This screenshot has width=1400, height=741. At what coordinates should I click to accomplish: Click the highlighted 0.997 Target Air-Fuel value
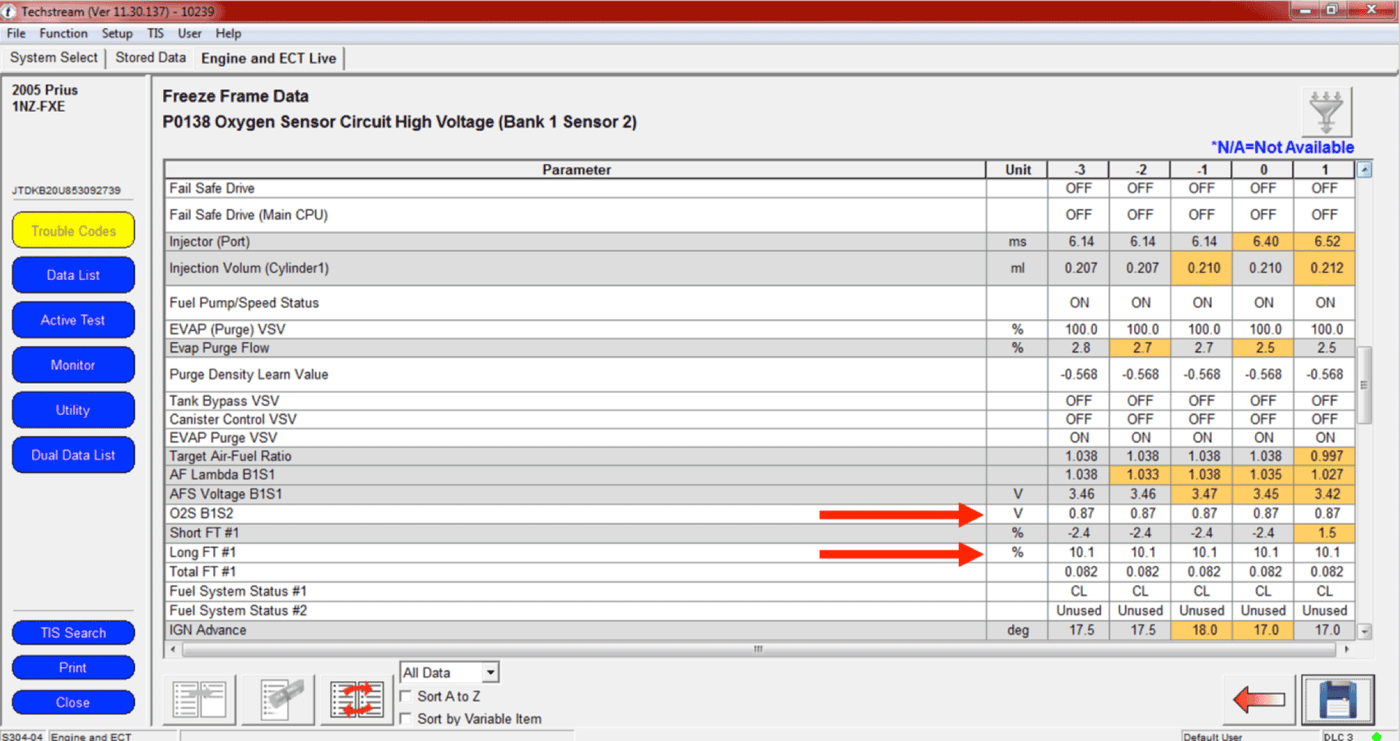[x=1325, y=456]
